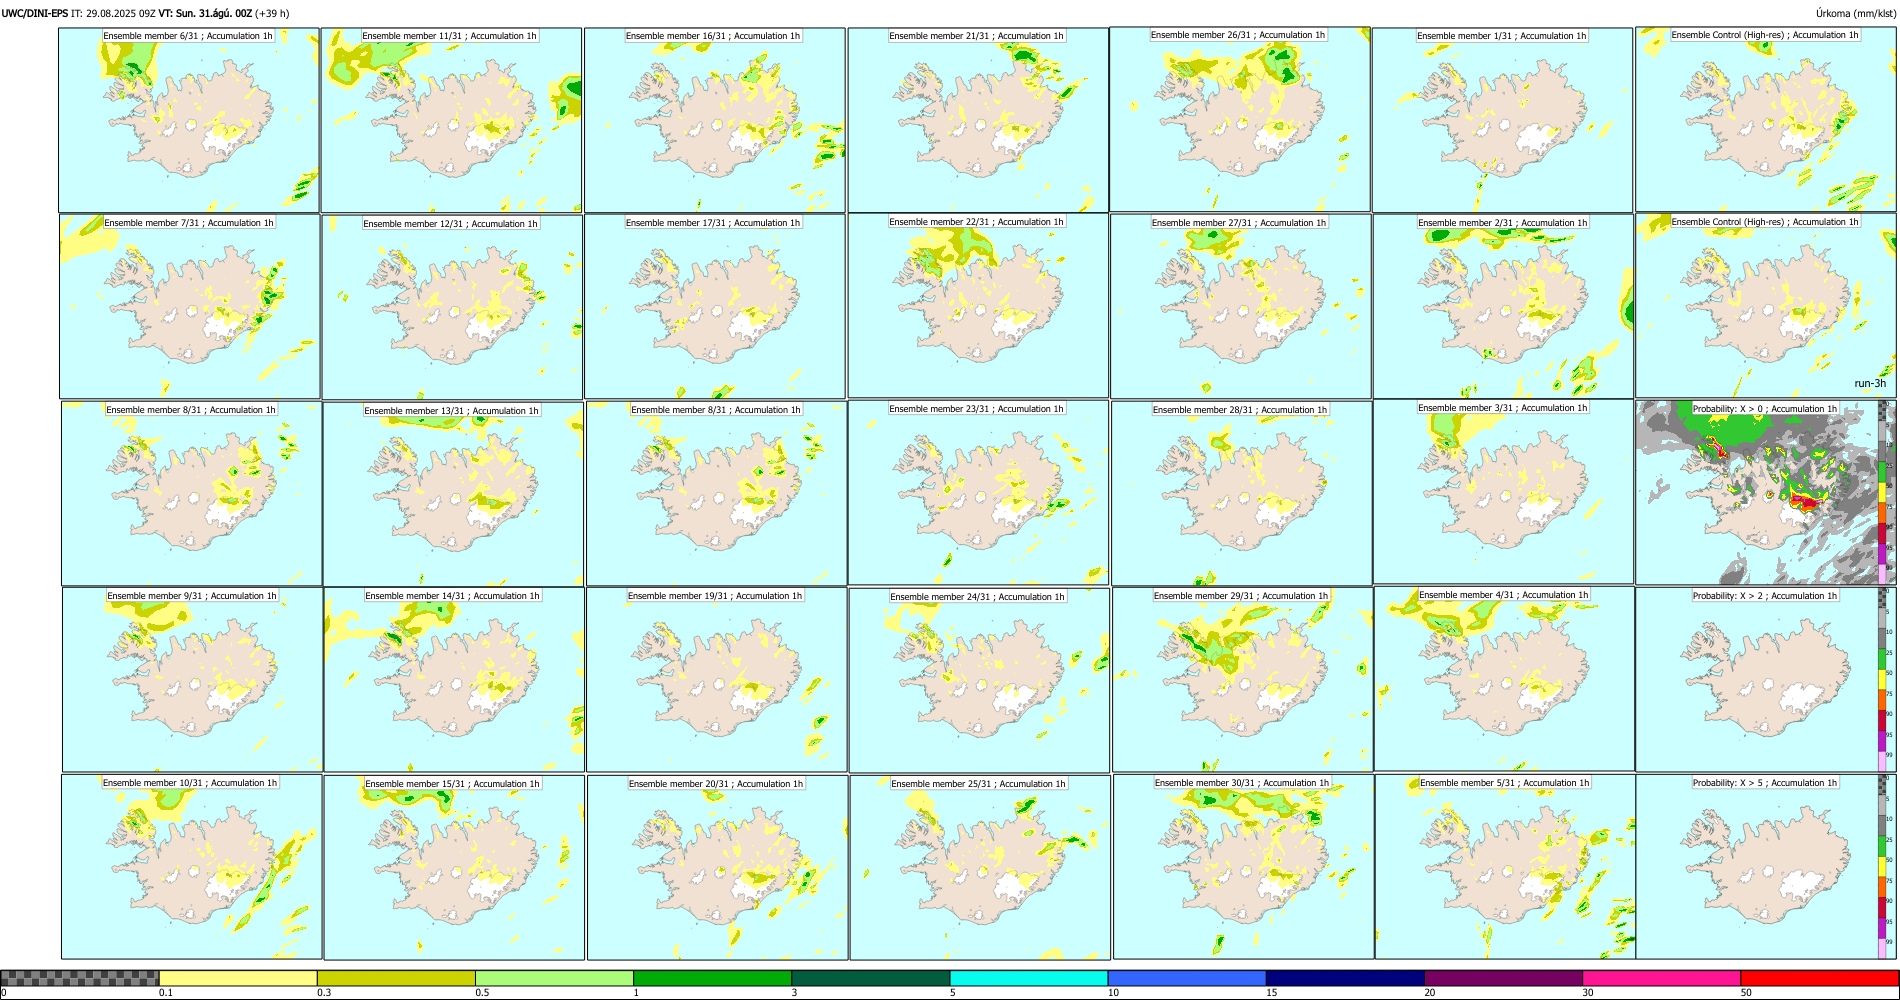Select the green 1–3 legend swatch
The height and width of the screenshot is (1000, 1900).
712,978
